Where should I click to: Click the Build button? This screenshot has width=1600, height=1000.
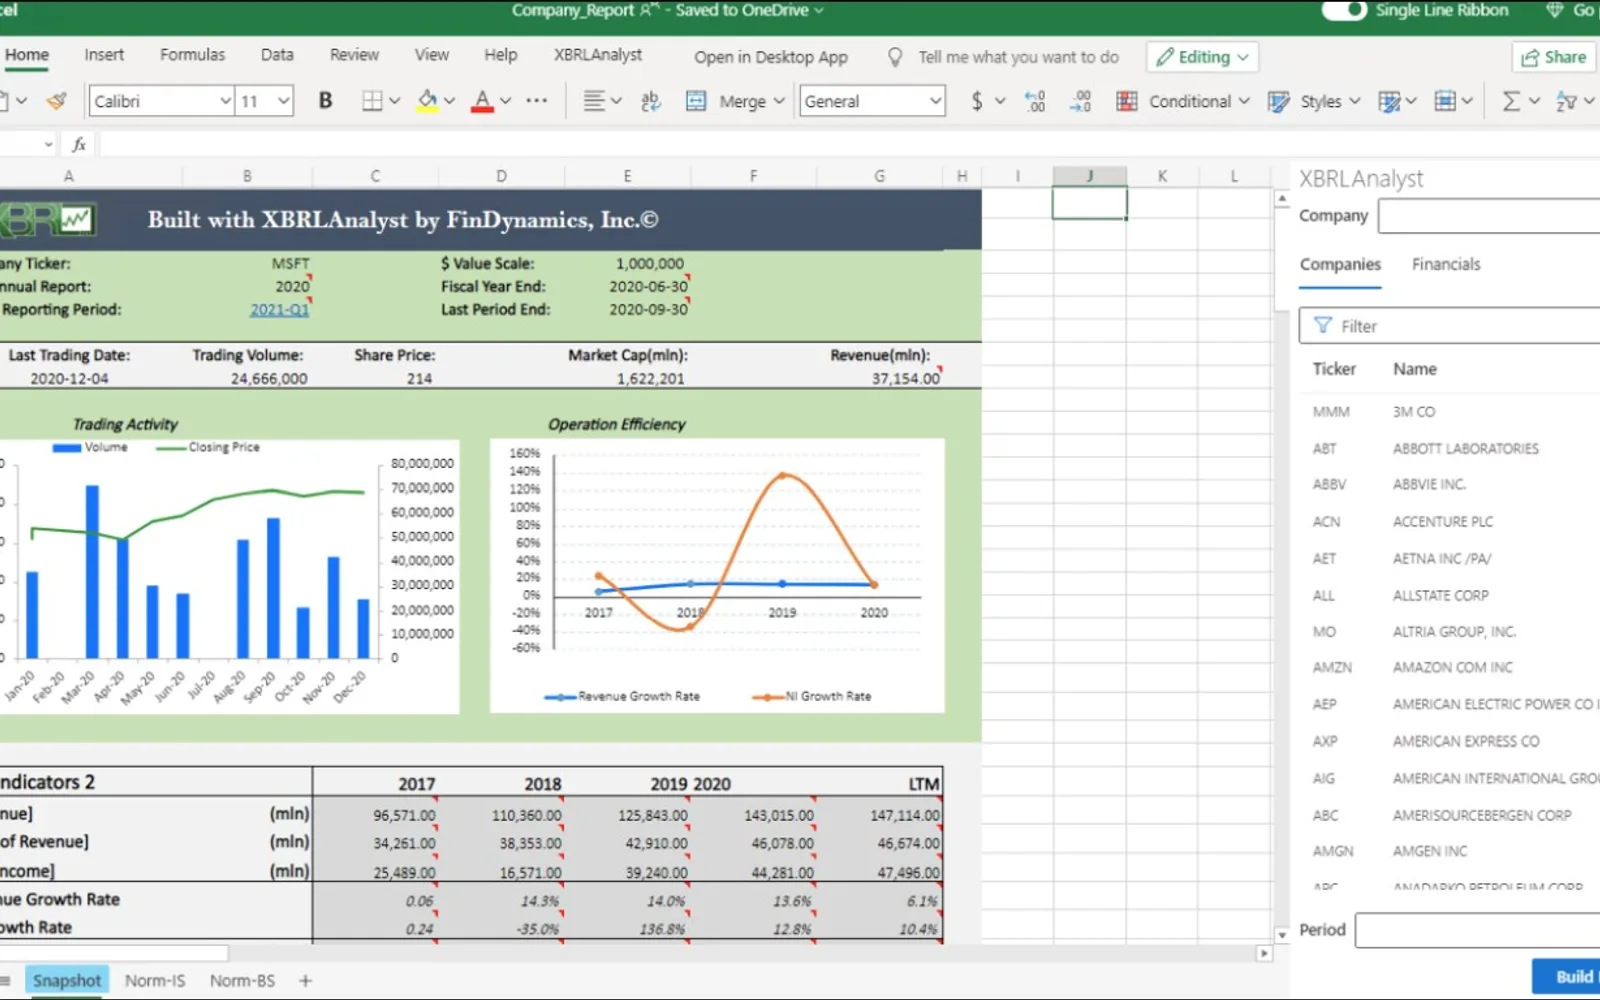click(1568, 977)
